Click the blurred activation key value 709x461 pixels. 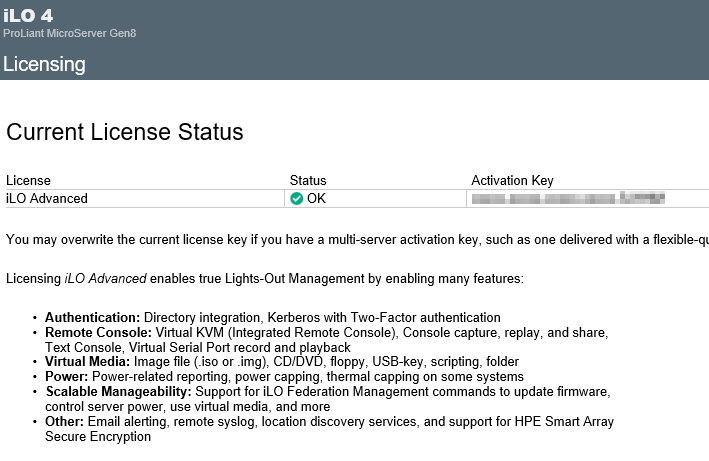pyautogui.click(x=568, y=198)
